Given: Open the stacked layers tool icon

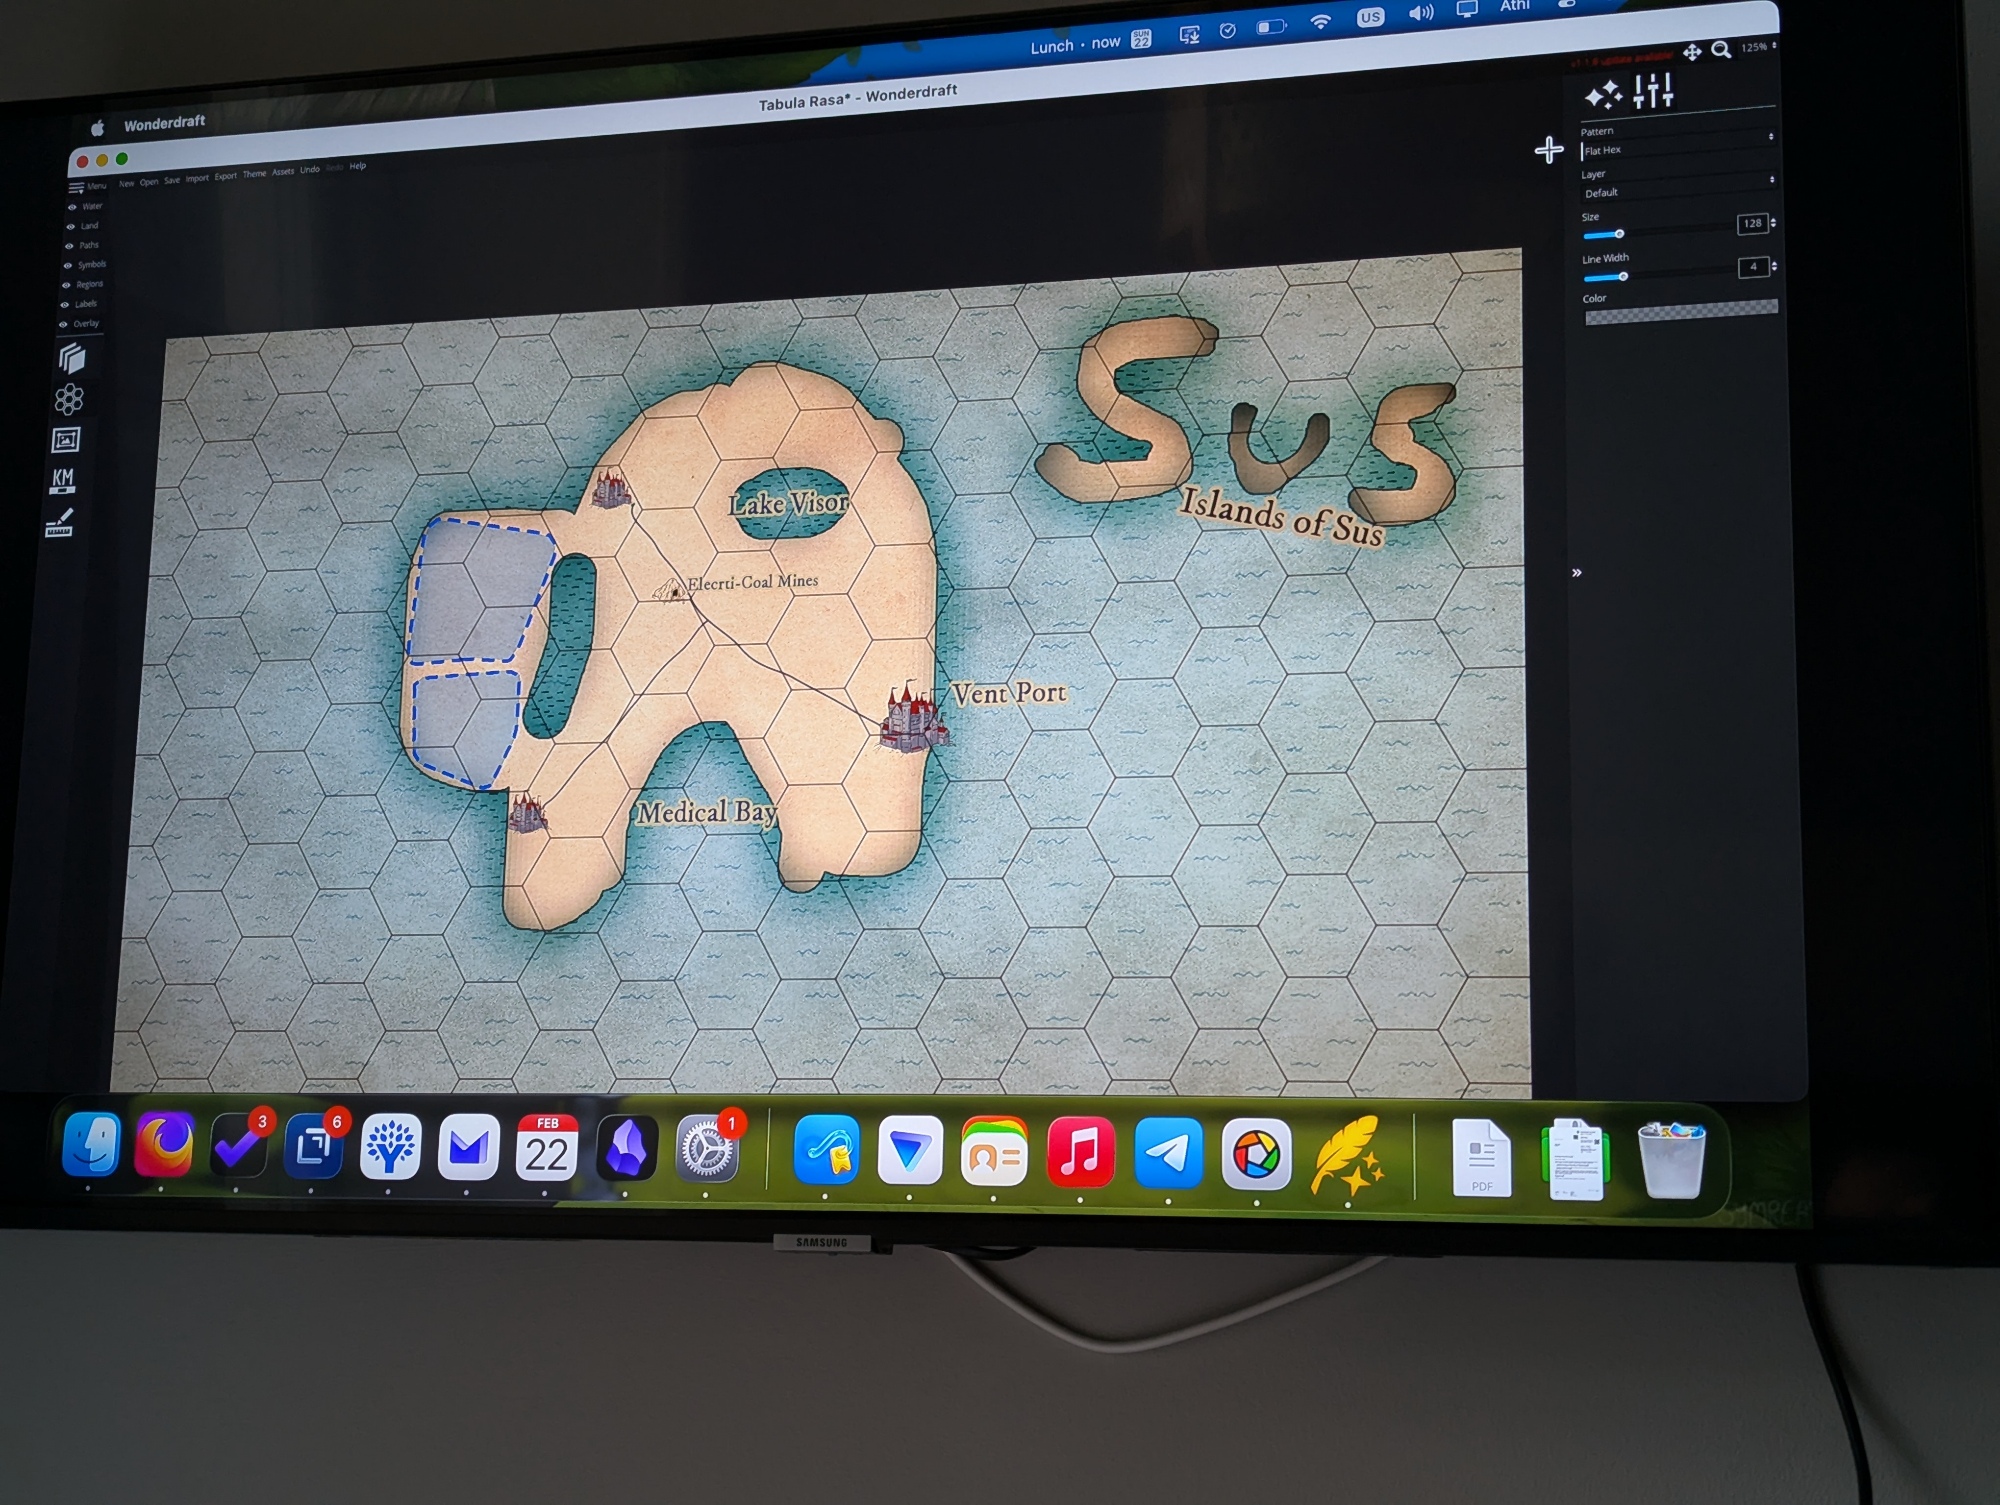Looking at the screenshot, I should coord(71,358).
